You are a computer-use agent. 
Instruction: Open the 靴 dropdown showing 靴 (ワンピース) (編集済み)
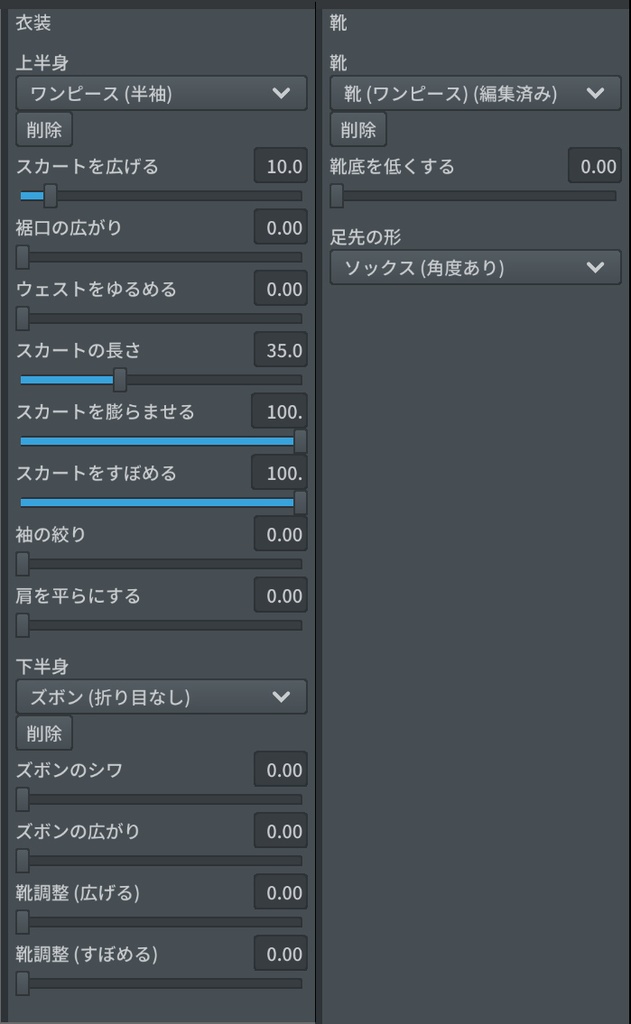475,93
